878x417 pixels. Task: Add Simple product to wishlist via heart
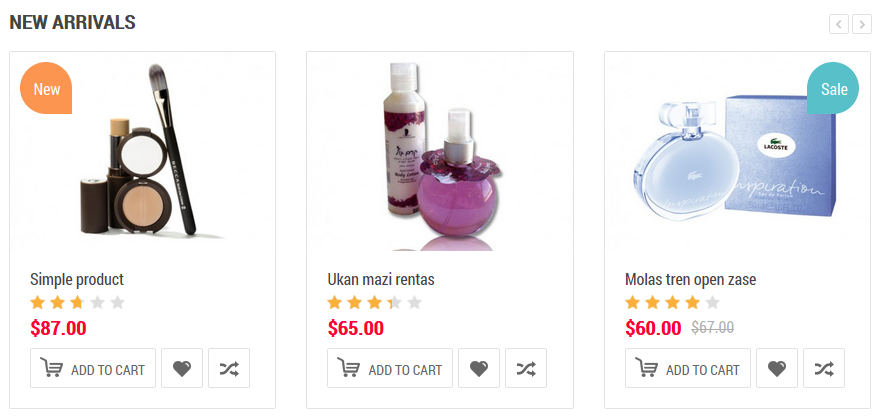coord(181,368)
